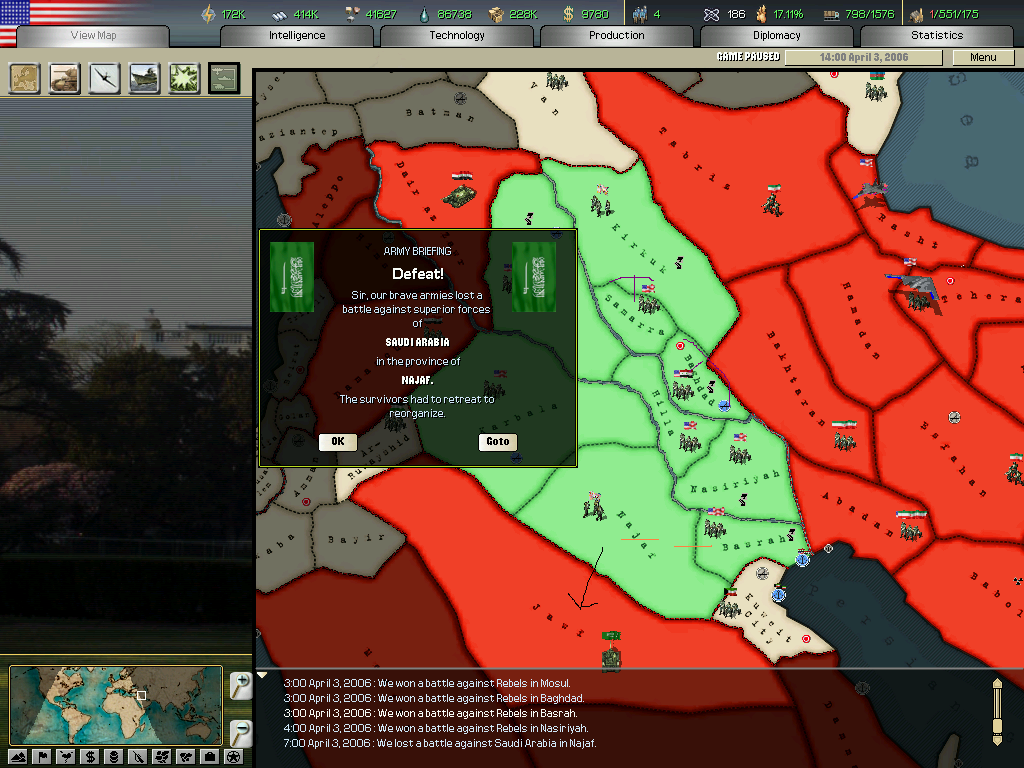Click the naval base anchor near Basrah
Screen dimensions: 1024x768
pos(803,558)
